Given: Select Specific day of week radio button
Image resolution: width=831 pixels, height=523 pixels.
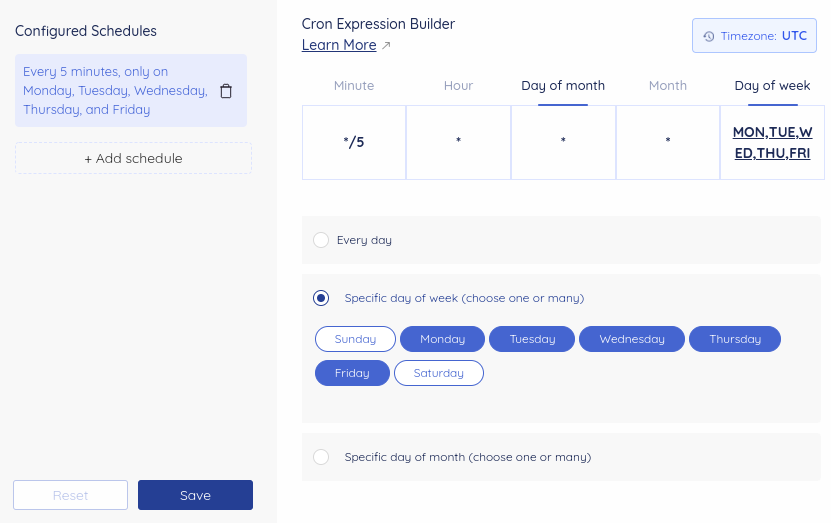Looking at the screenshot, I should pyautogui.click(x=321, y=298).
